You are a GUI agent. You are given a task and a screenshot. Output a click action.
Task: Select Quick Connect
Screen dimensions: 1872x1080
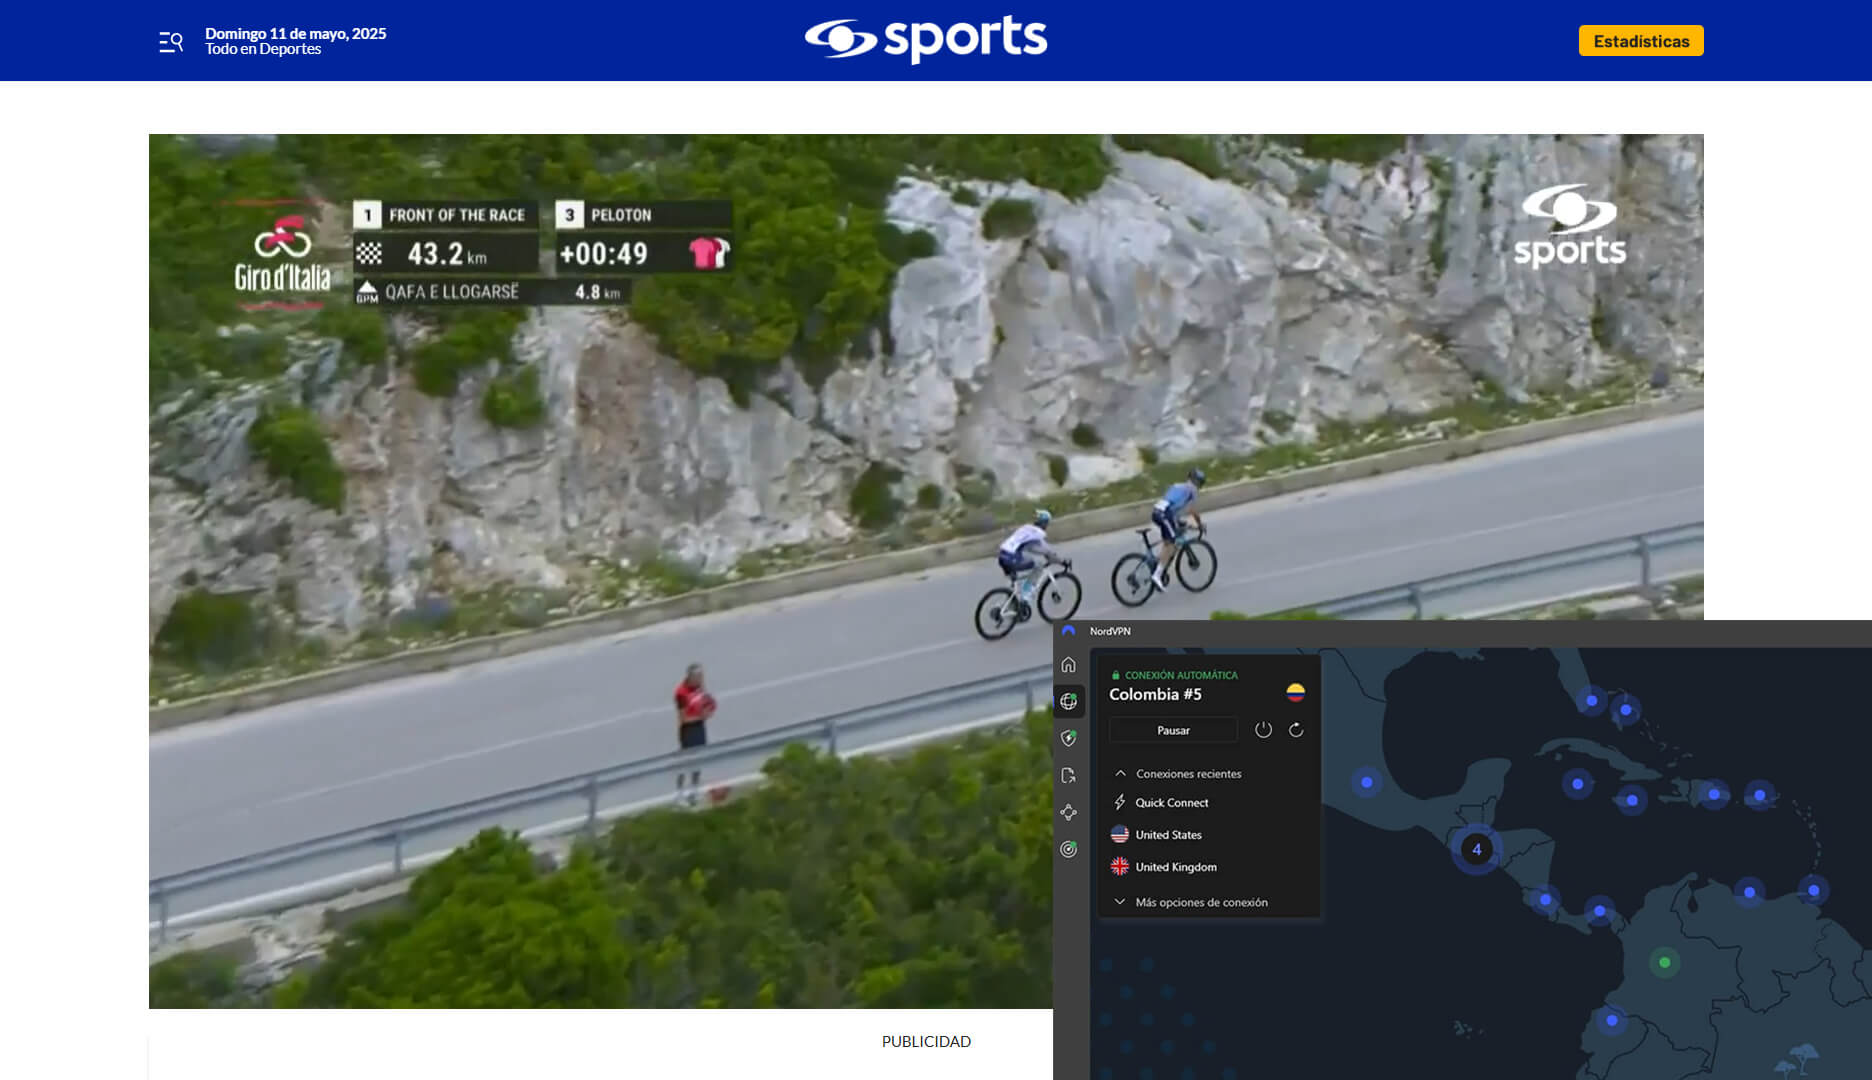pos(1172,803)
